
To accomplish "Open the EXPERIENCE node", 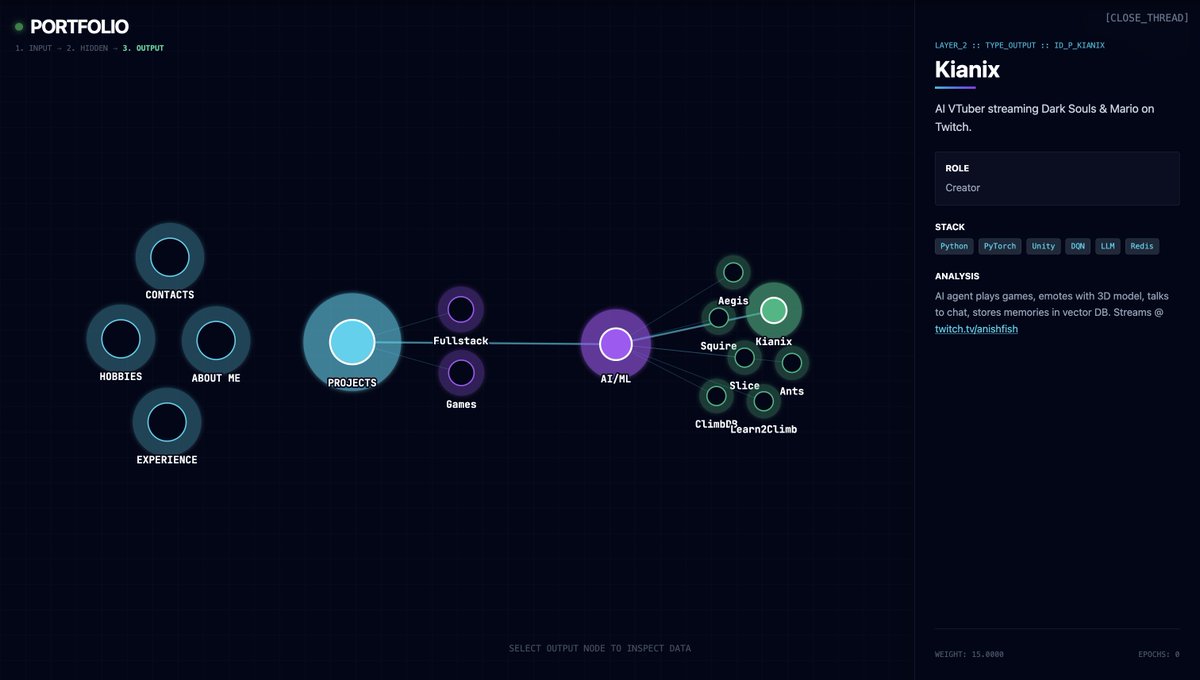I will point(166,422).
